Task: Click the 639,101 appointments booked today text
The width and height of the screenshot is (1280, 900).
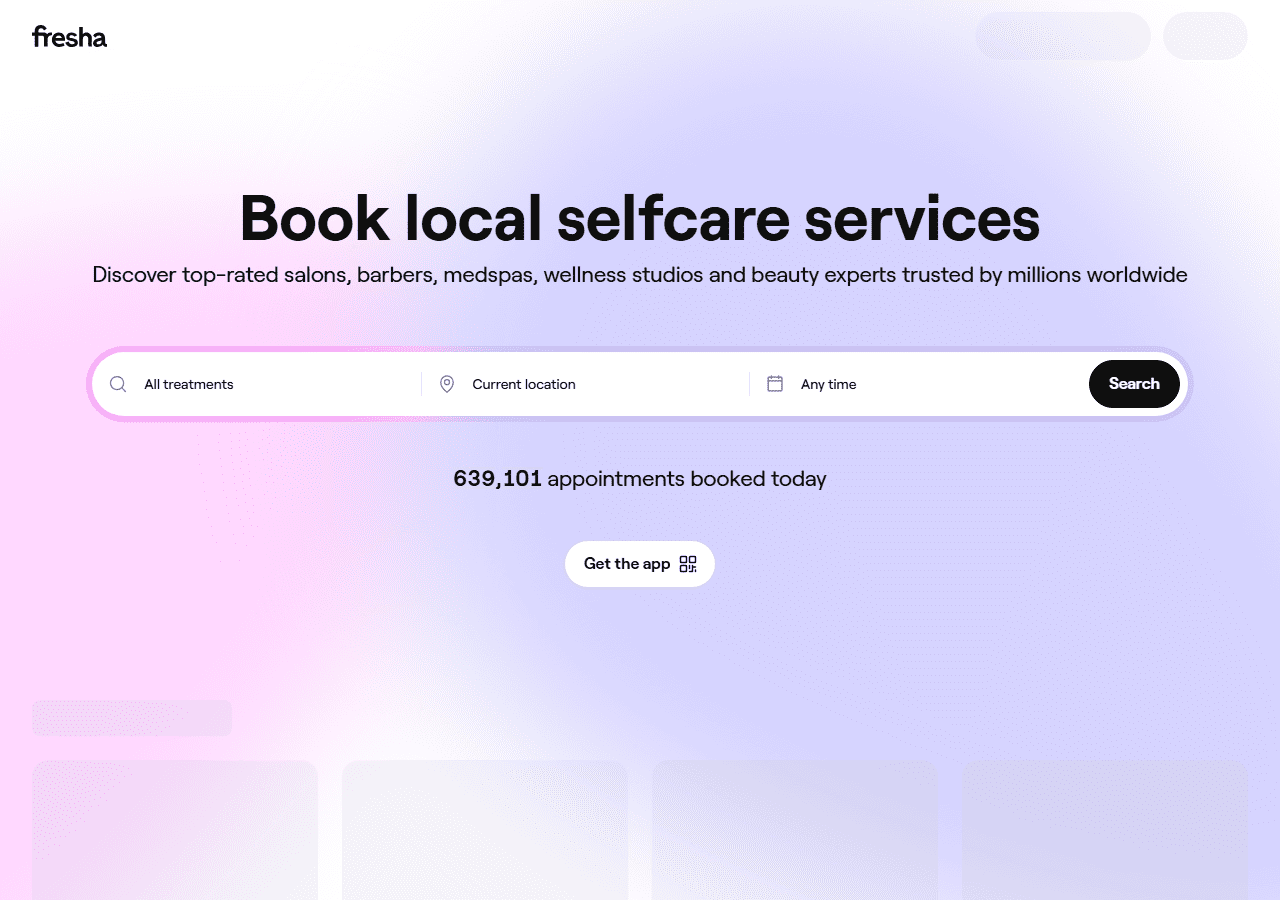Action: [x=640, y=479]
